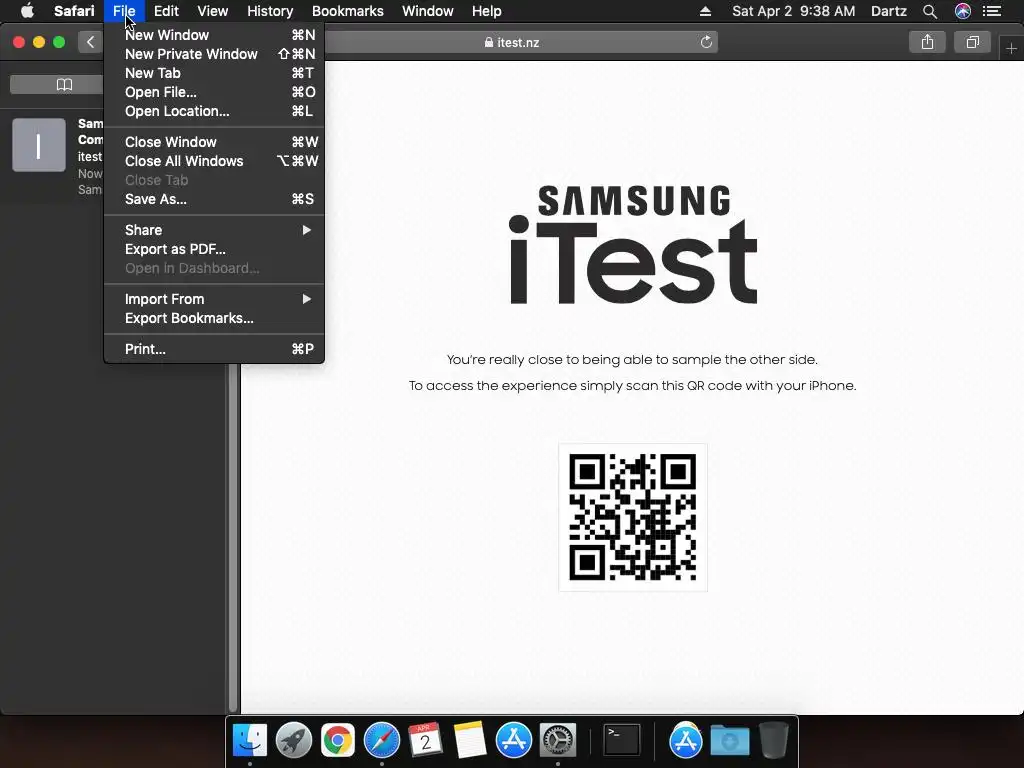Open App Store beside Notes in Dock
This screenshot has width=1024, height=768.
[x=514, y=741]
